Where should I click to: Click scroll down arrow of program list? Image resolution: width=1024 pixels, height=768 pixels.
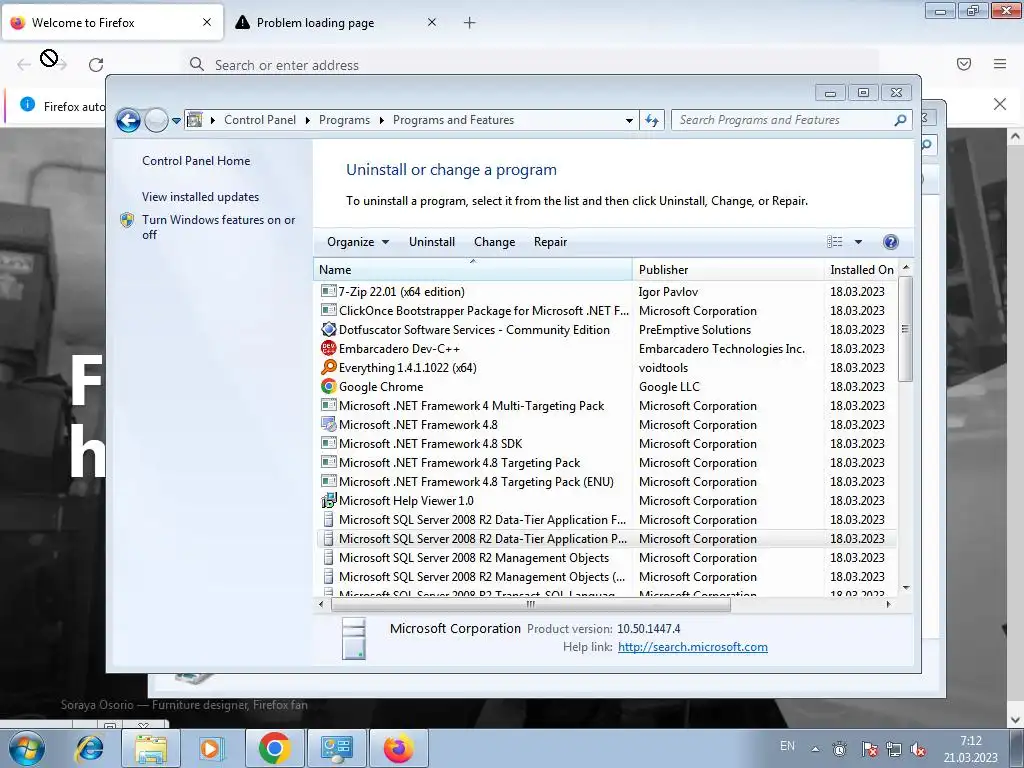coord(906,588)
